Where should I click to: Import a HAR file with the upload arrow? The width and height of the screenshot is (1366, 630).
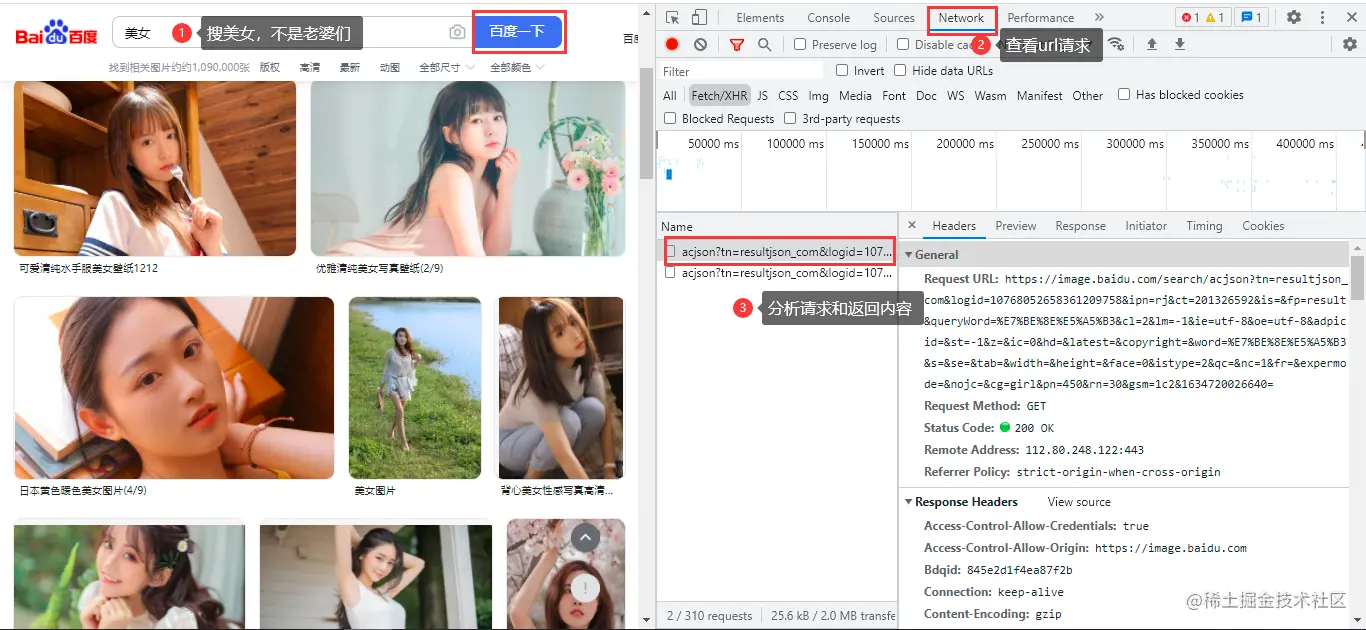1152,44
